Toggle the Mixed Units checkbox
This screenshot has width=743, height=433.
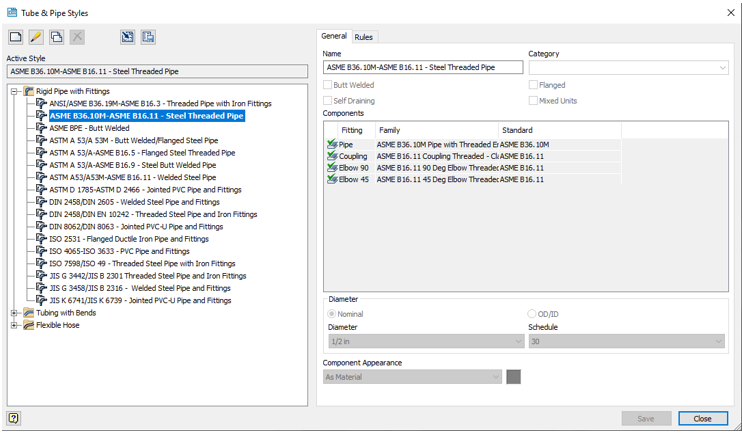click(x=533, y=100)
